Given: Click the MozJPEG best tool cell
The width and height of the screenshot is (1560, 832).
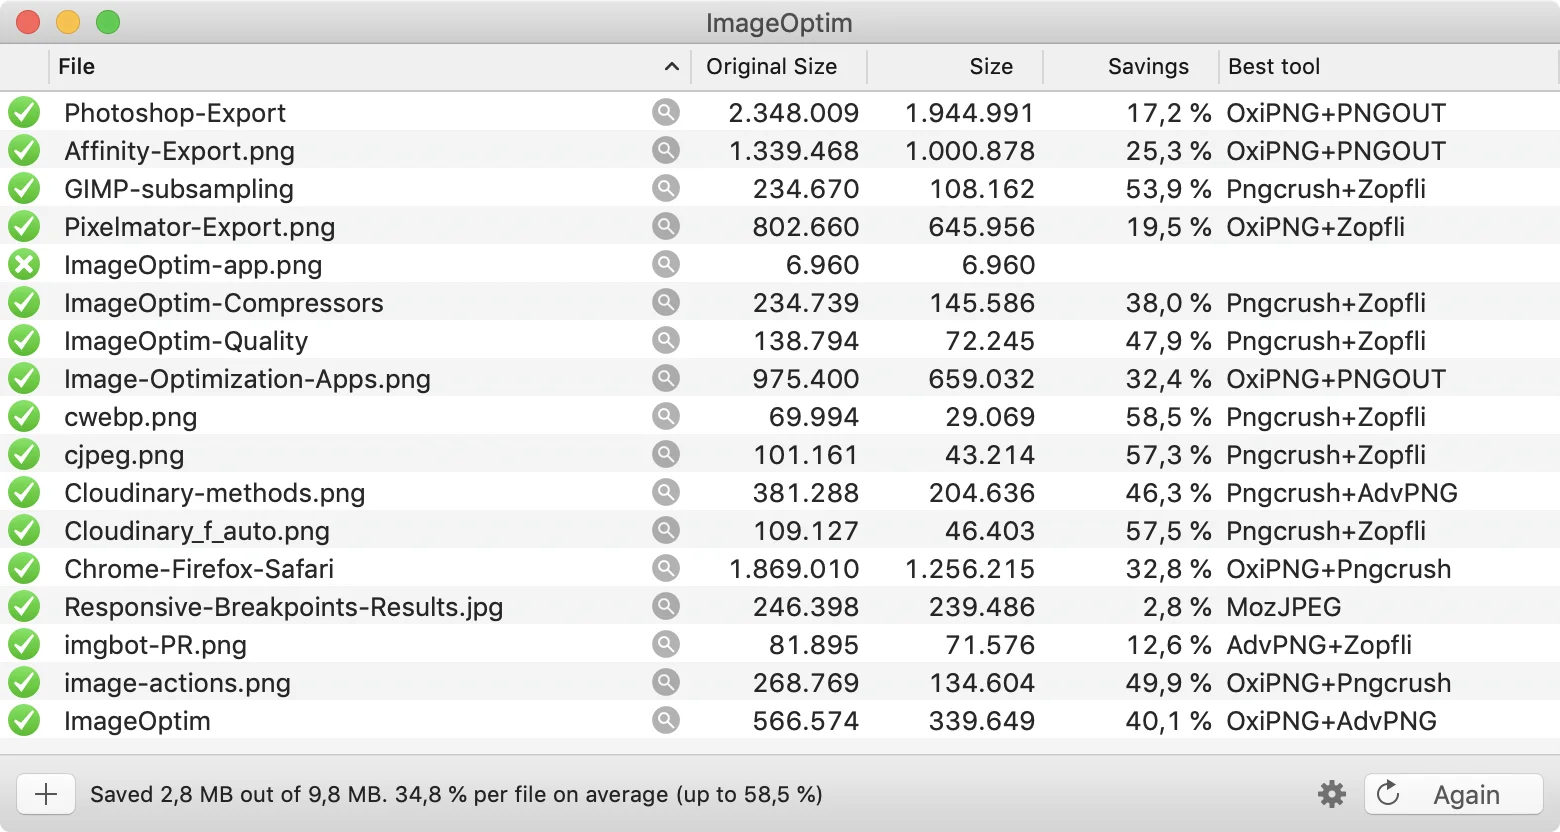Looking at the screenshot, I should coord(1284,607).
